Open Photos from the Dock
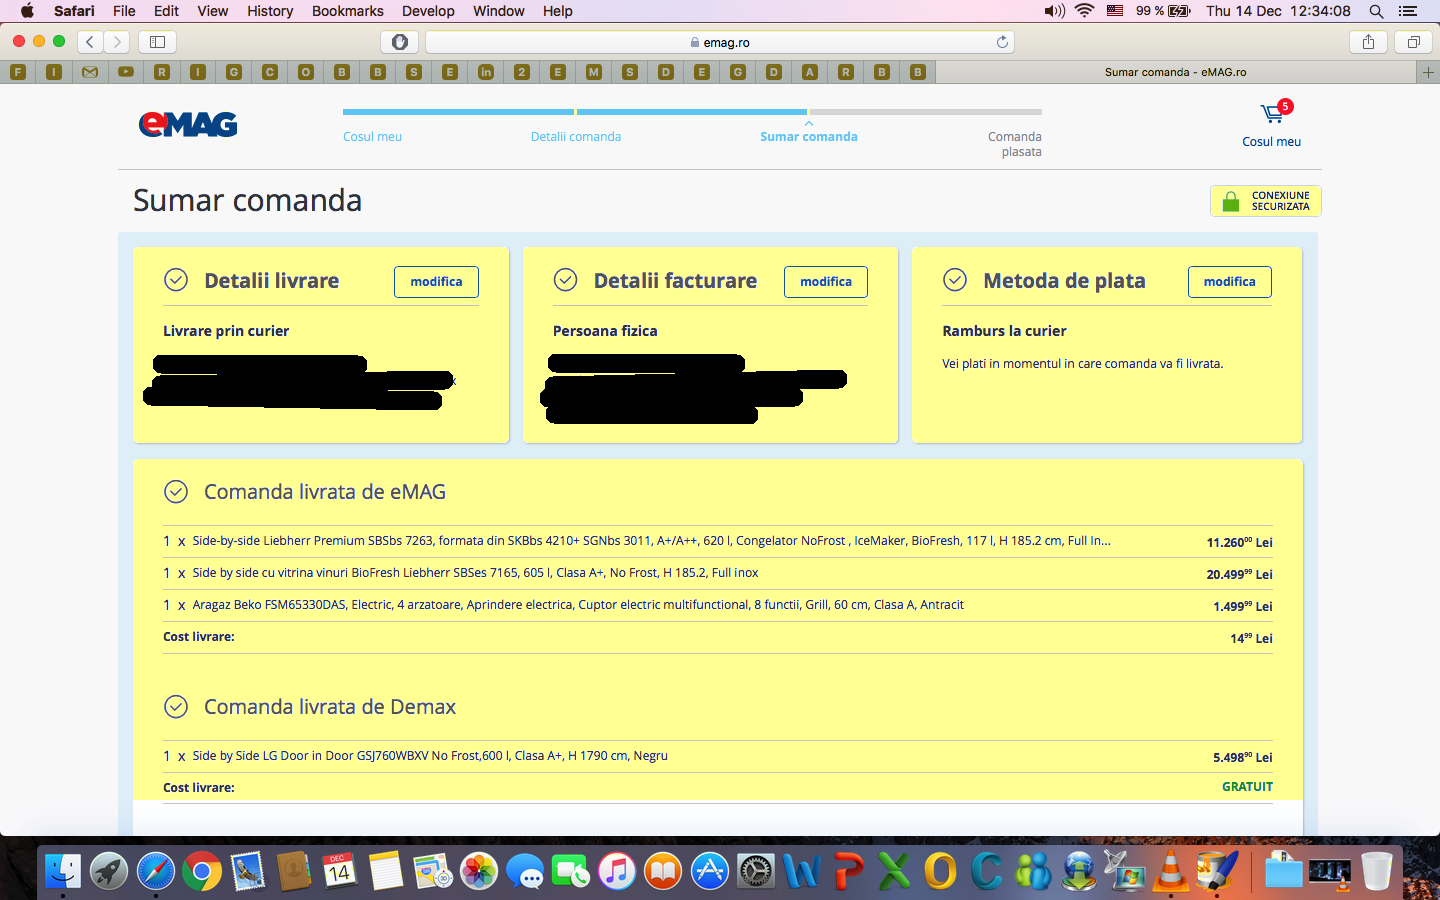The height and width of the screenshot is (900, 1440). tap(479, 871)
